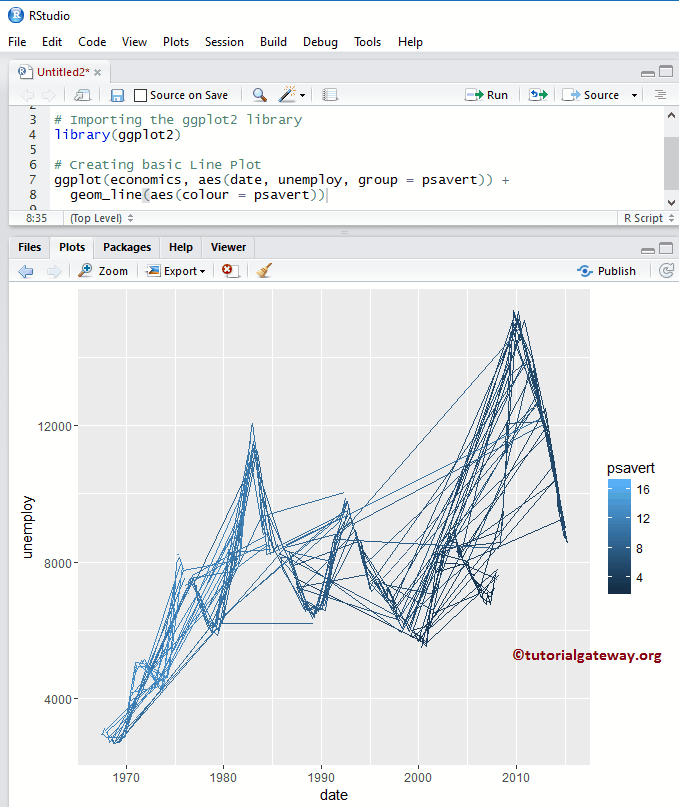The height and width of the screenshot is (807, 679).
Task: Maximize the source editor pane
Action: pos(666,72)
